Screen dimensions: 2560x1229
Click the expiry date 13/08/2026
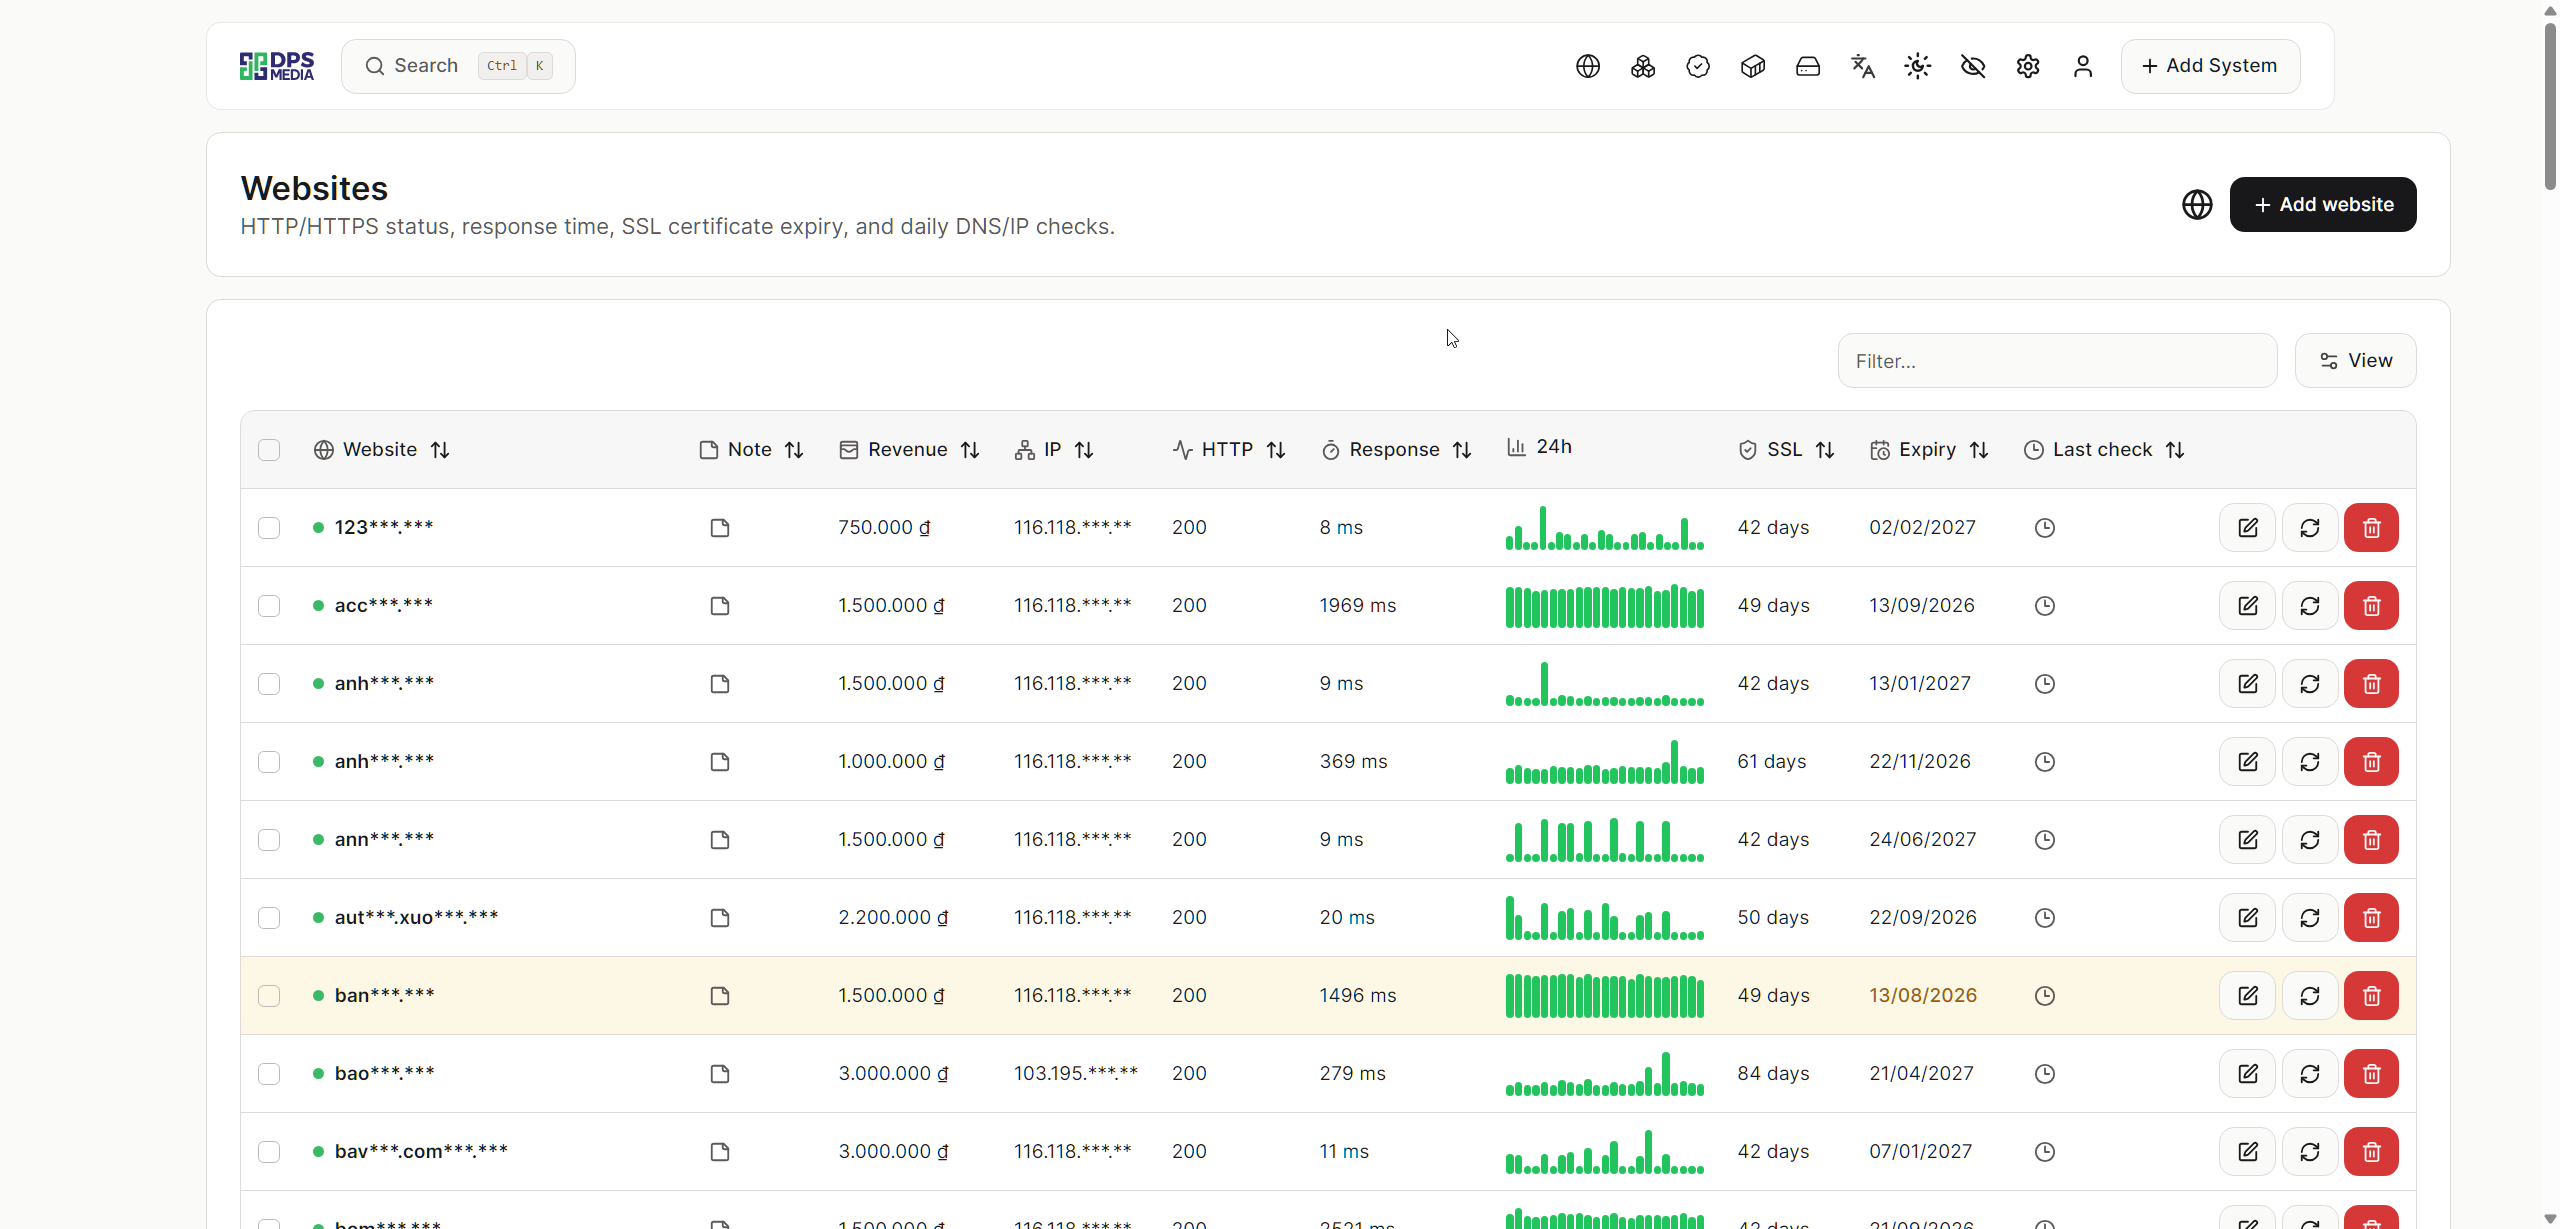click(1923, 996)
